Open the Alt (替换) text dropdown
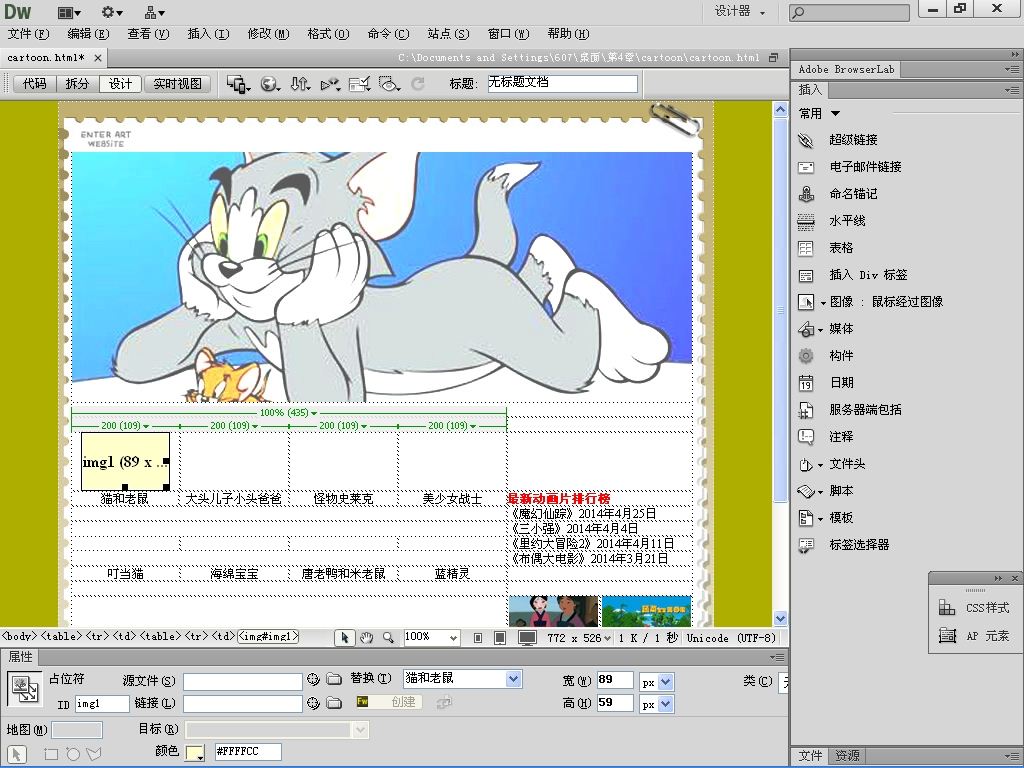Image resolution: width=1024 pixels, height=768 pixels. point(514,679)
